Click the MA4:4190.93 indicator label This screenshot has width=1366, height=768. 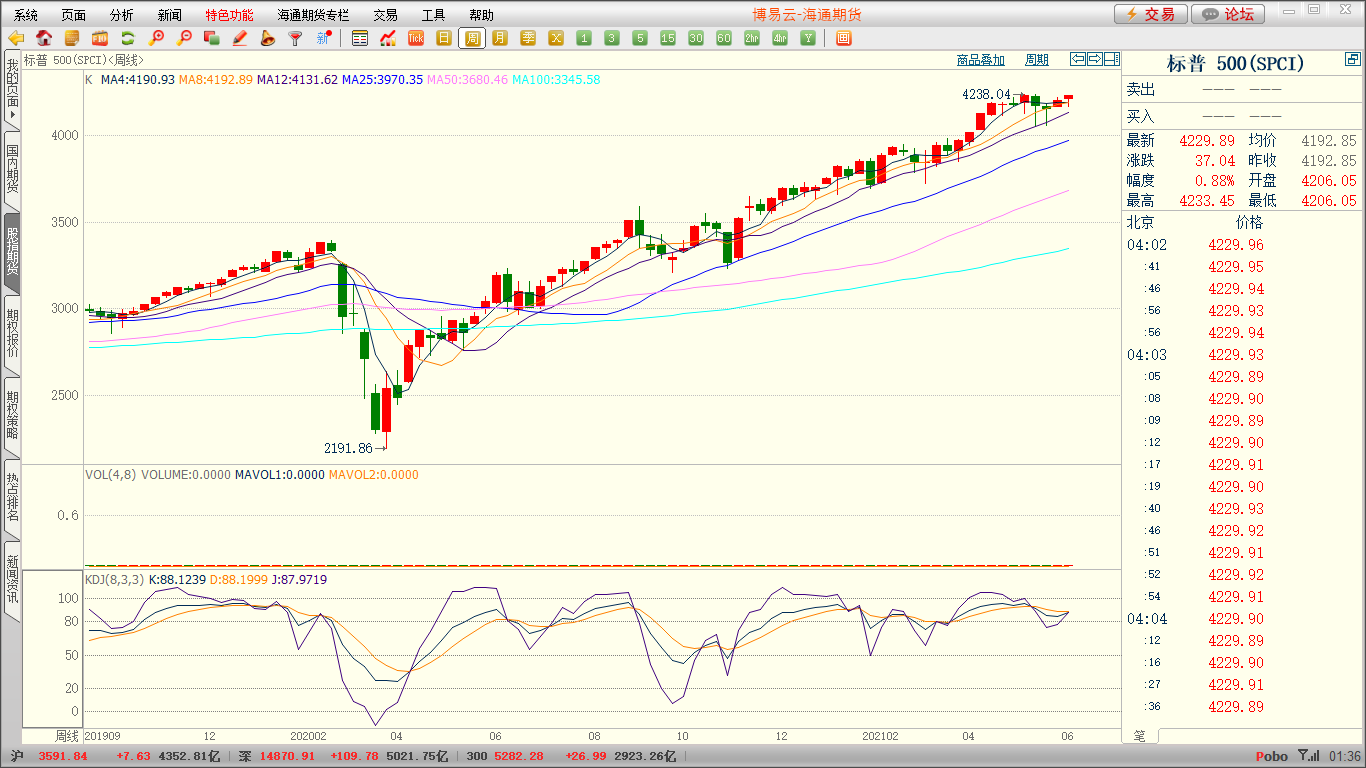tap(137, 79)
